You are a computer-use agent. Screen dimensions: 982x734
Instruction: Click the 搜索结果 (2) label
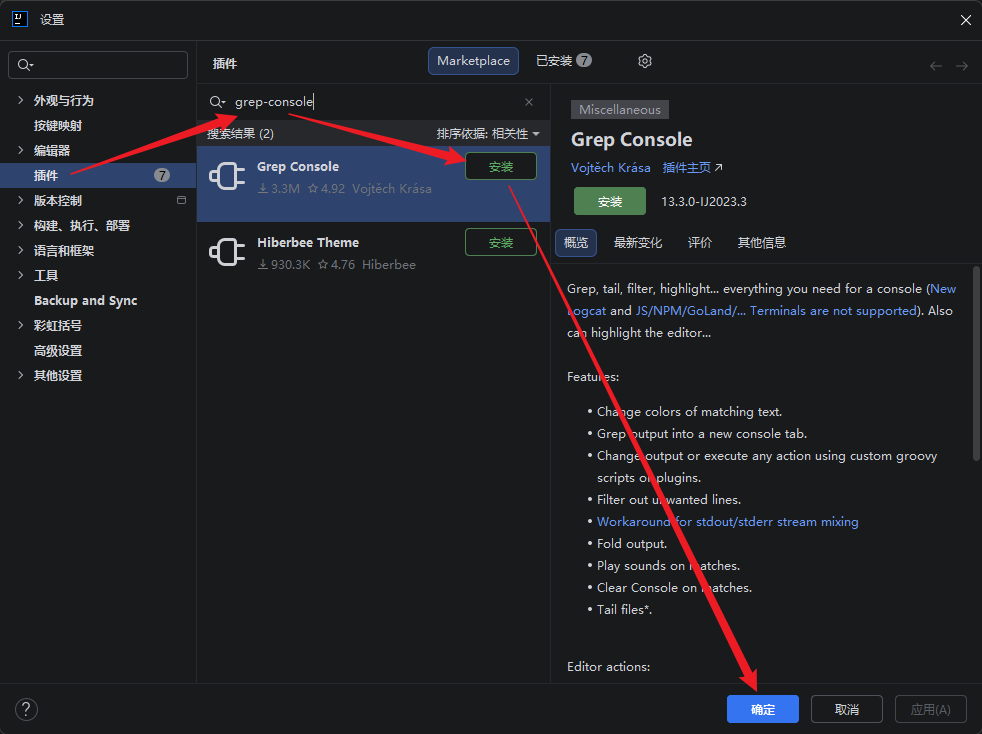click(240, 133)
